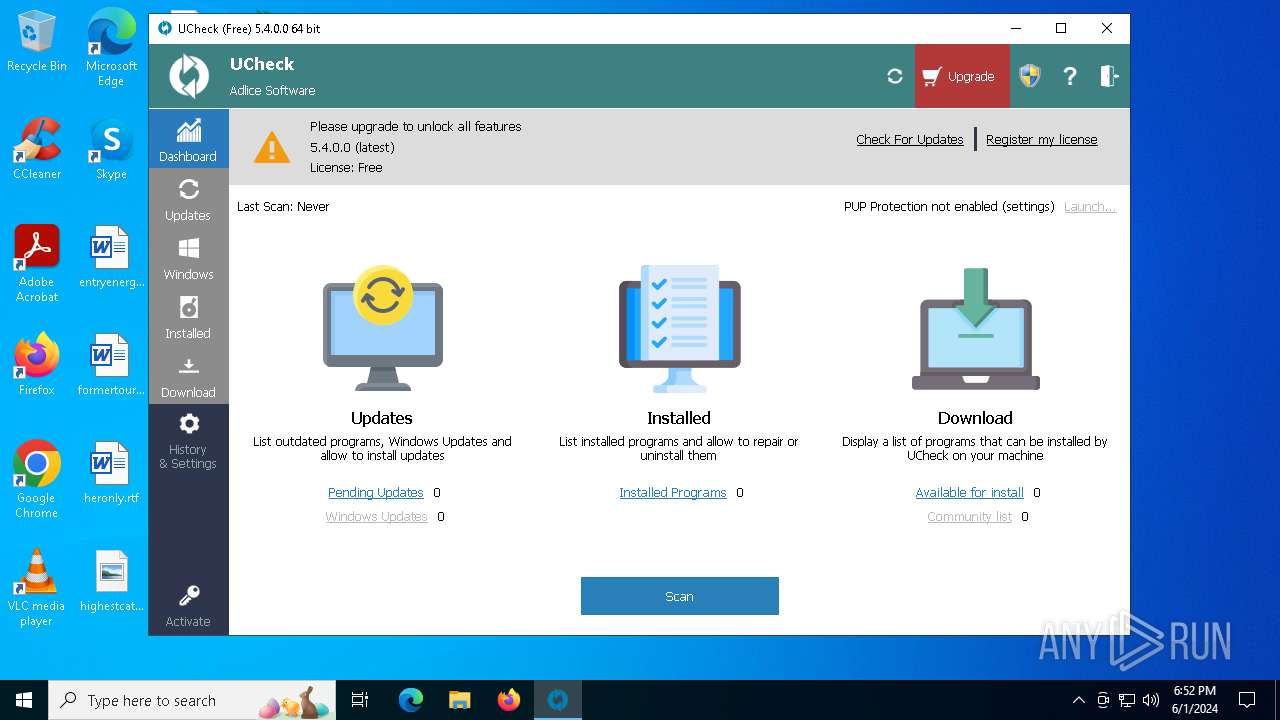Open the notification center icon
1280x720 pixels.
(x=1247, y=700)
